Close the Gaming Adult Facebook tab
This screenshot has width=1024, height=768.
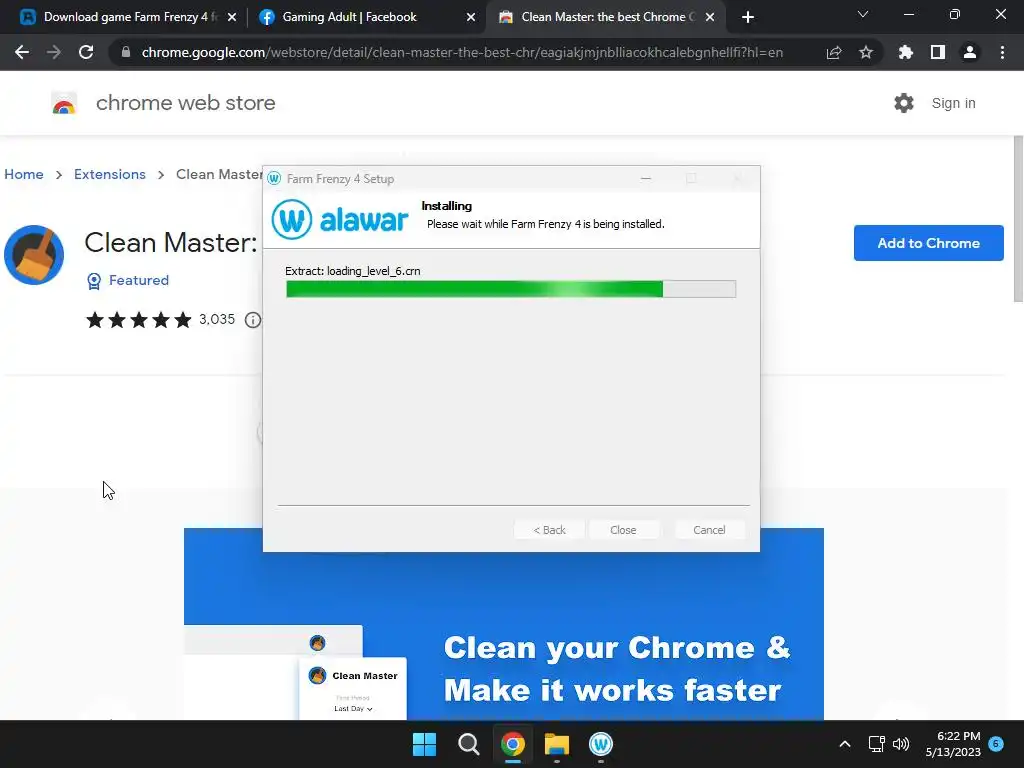[471, 17]
